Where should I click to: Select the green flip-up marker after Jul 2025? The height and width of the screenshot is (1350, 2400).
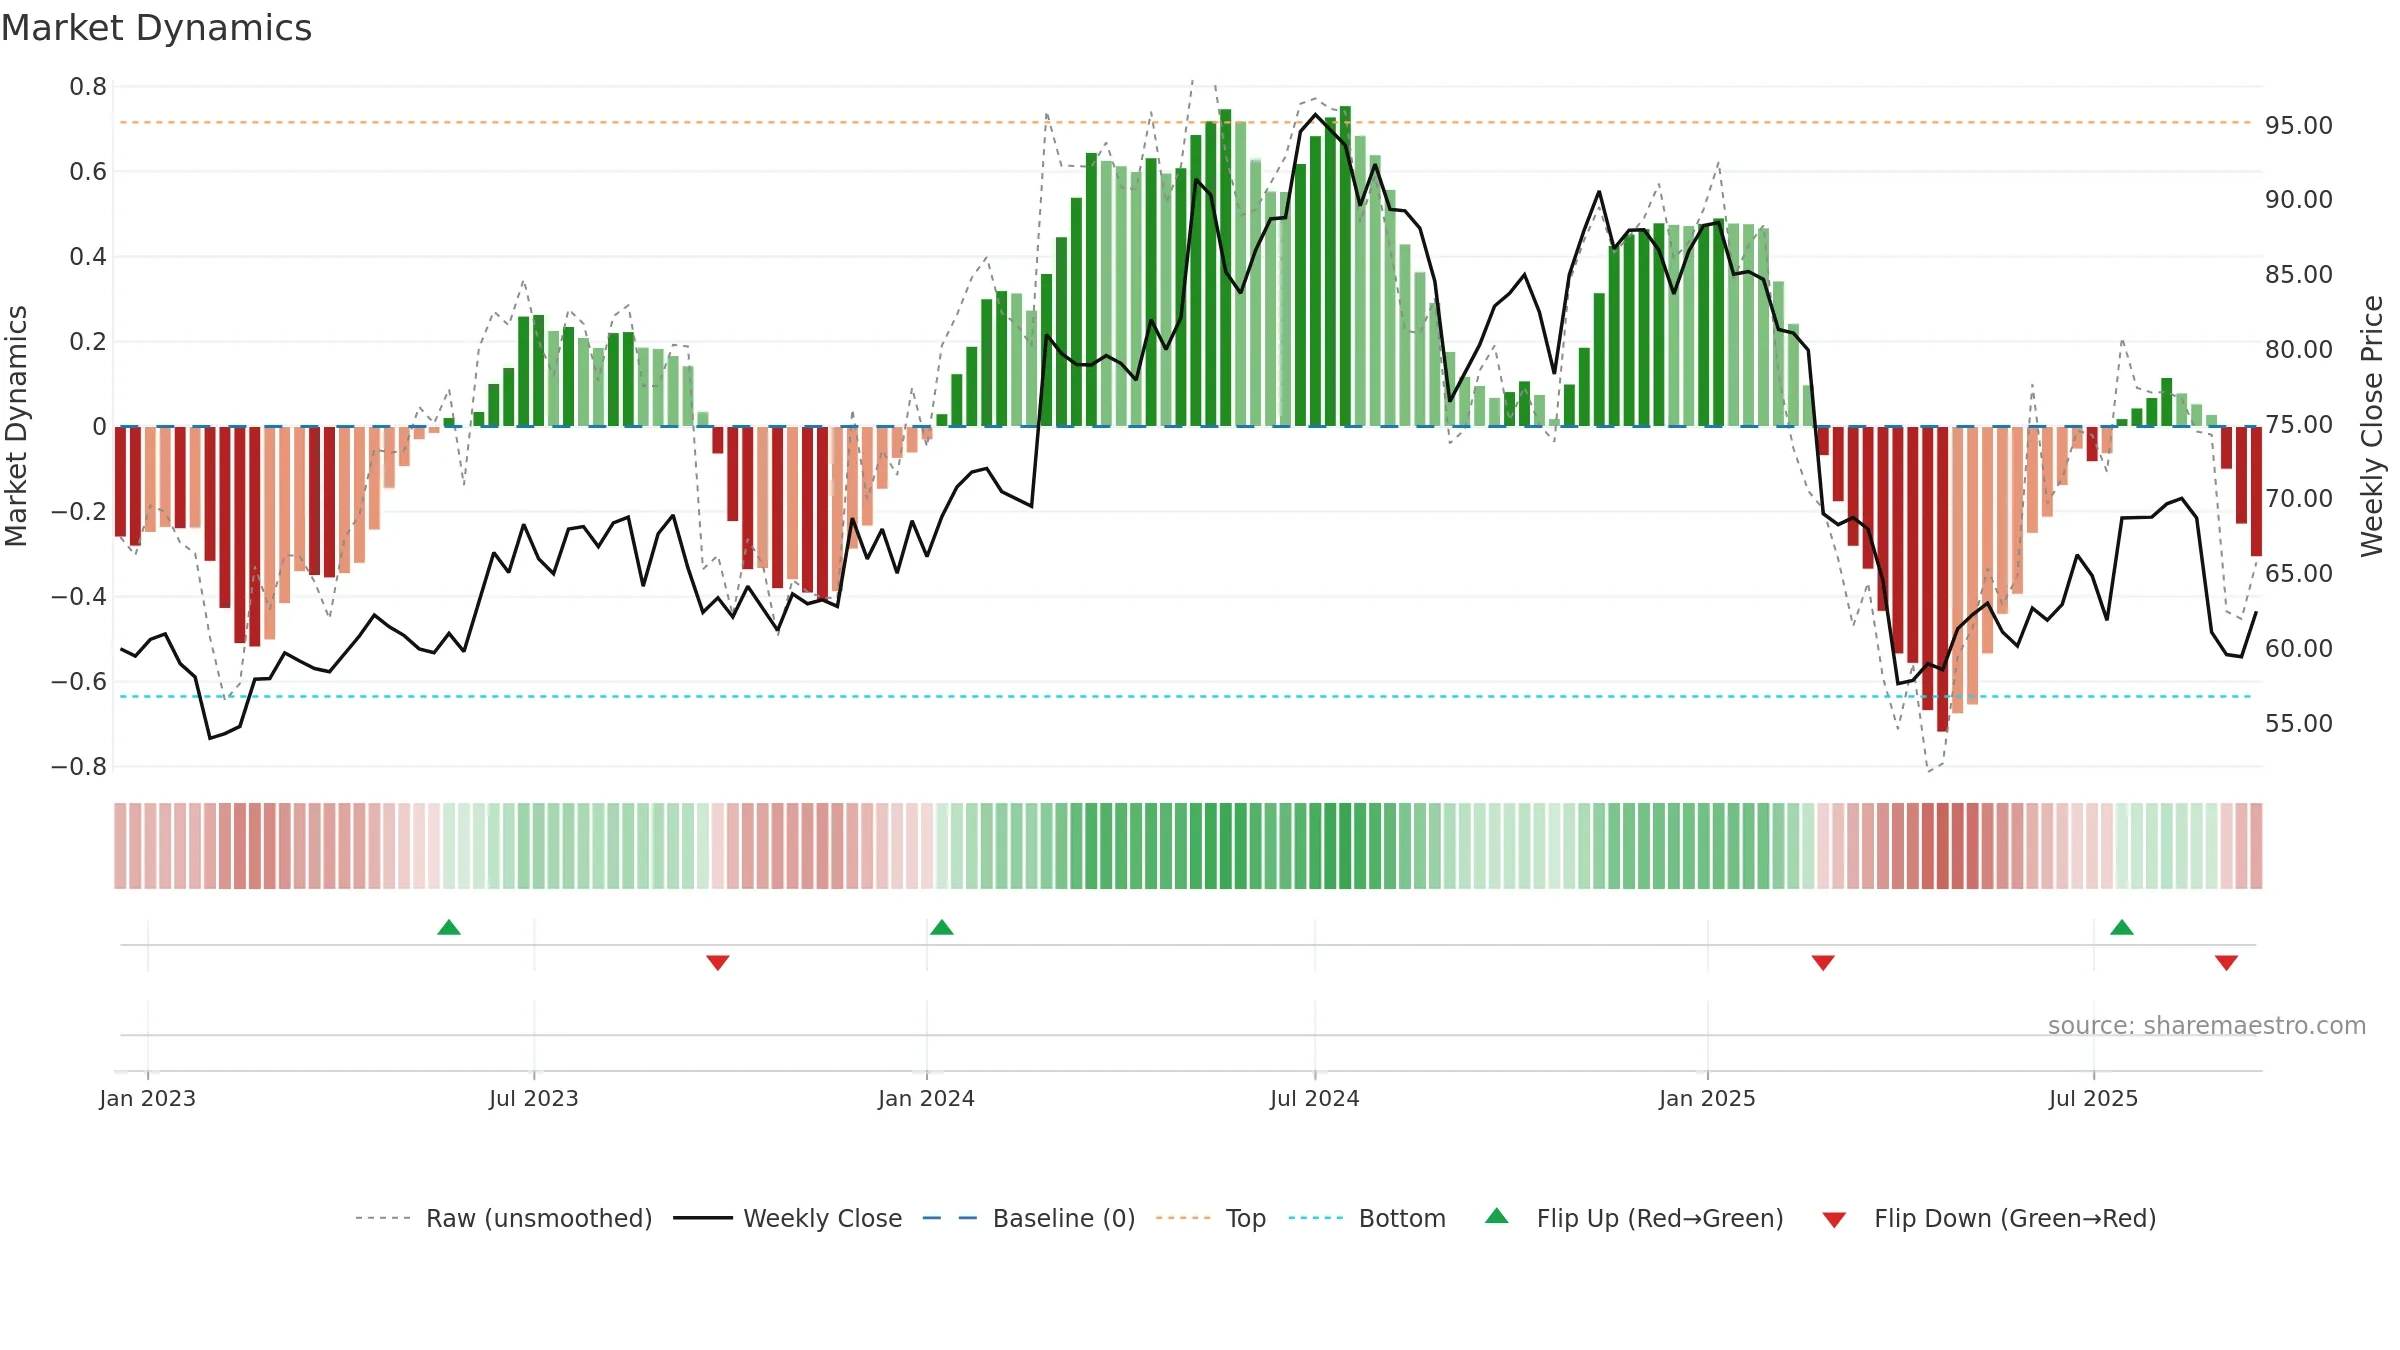coord(2122,927)
